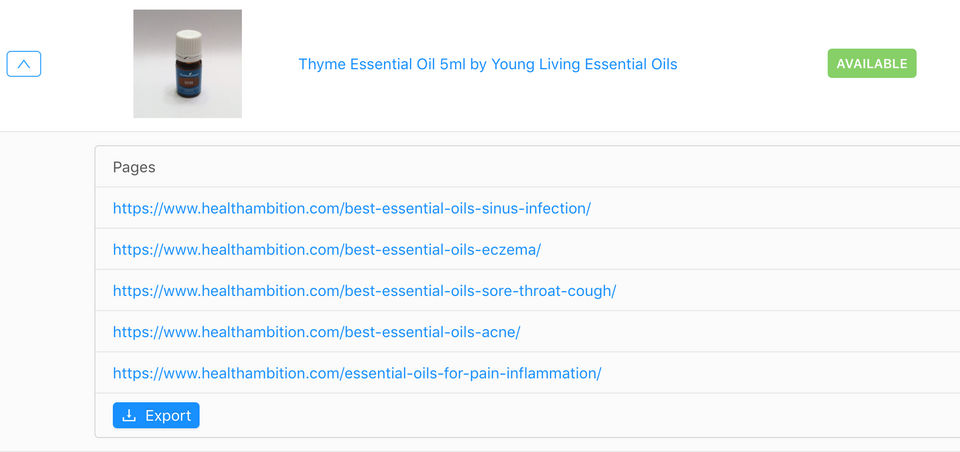This screenshot has width=960, height=452.
Task: Export the list of pages
Action: 156,415
